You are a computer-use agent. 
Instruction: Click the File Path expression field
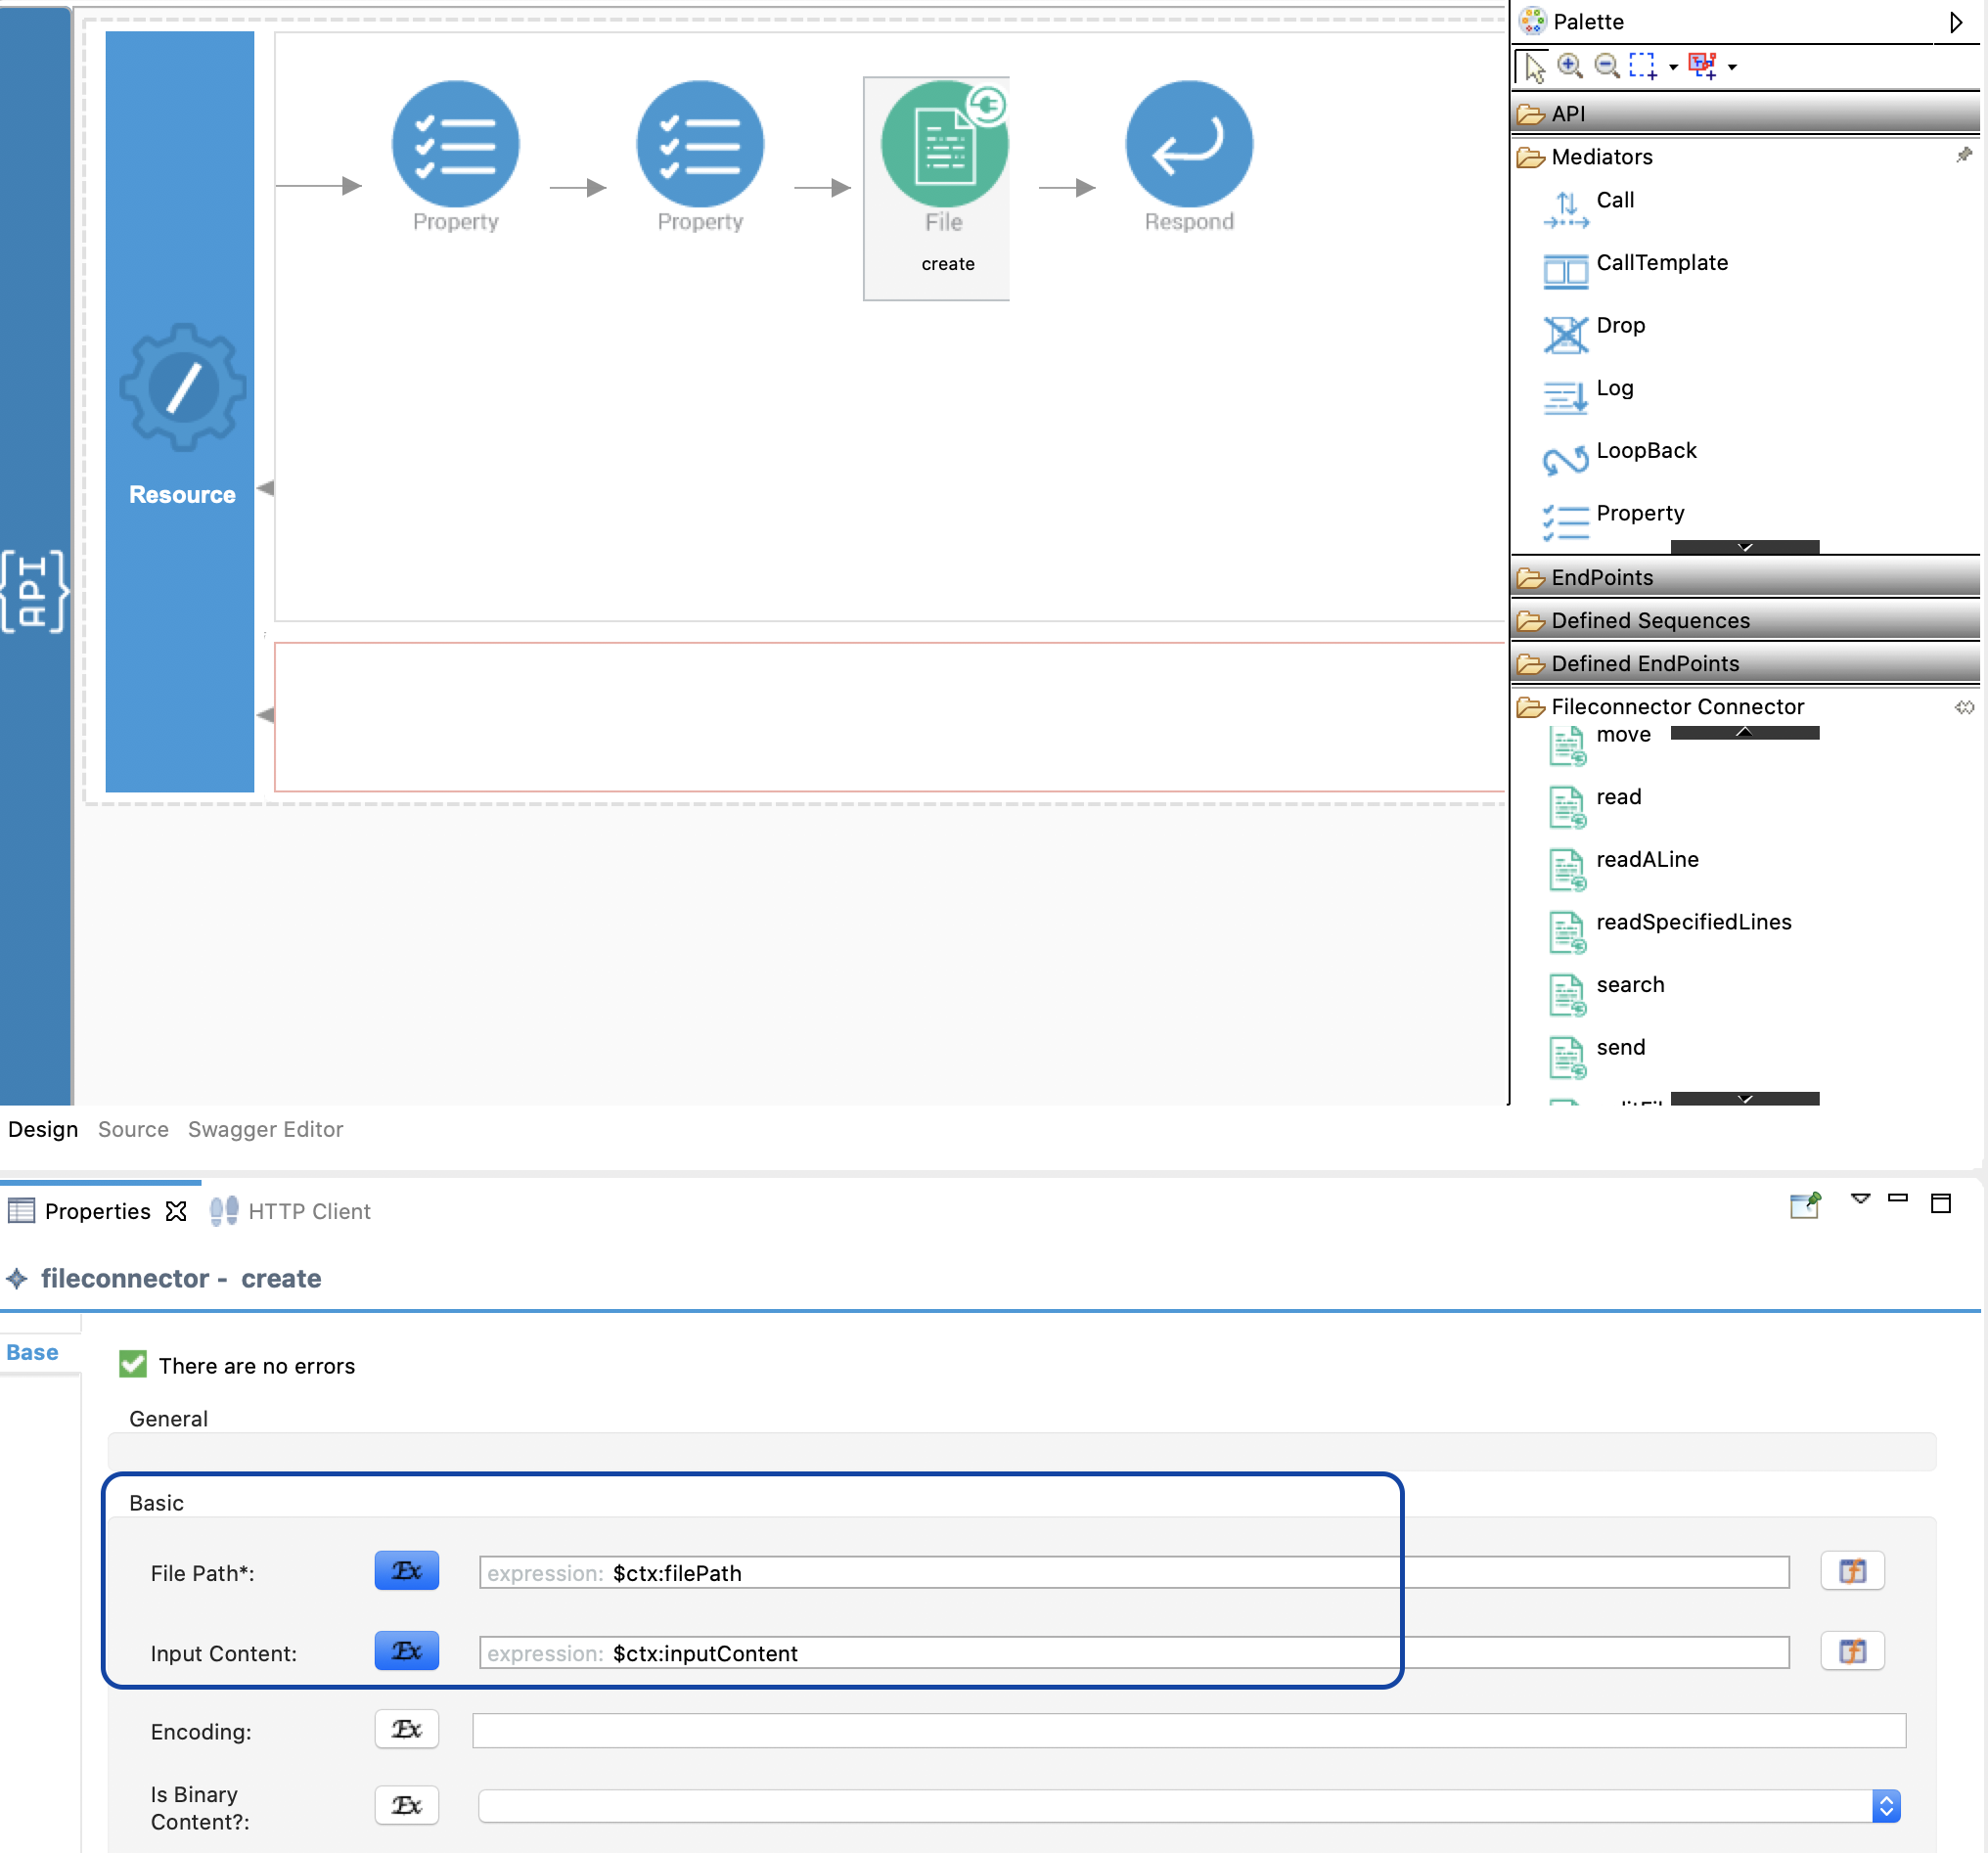[x=1134, y=1572]
